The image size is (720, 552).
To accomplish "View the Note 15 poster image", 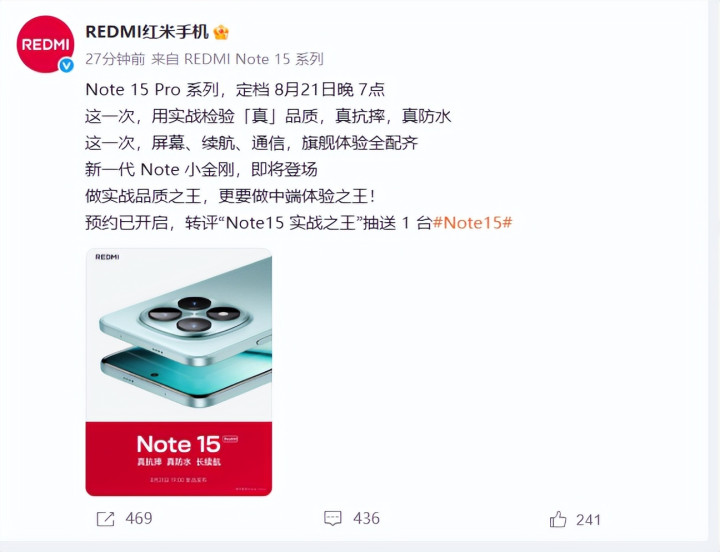I will coord(179,372).
